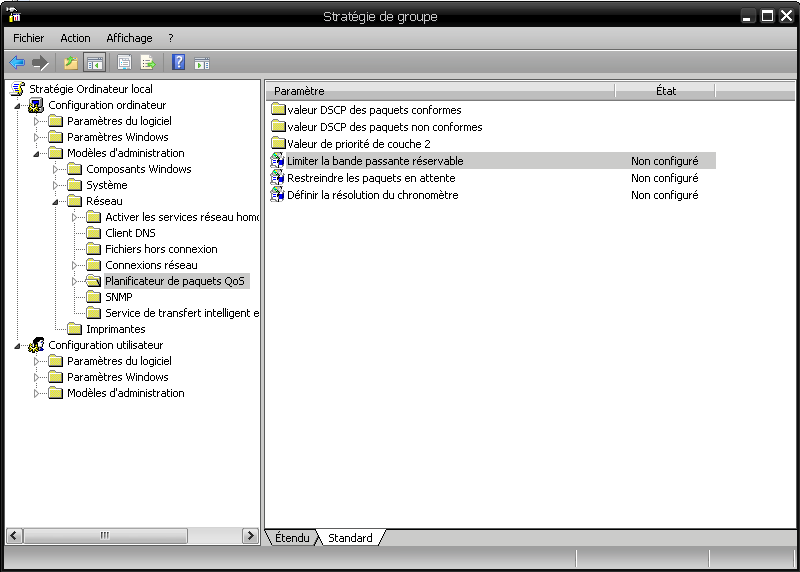Click folder icon of valeur DSCP des paquets non conformes
Image resolution: width=800 pixels, height=572 pixels.
pos(278,126)
